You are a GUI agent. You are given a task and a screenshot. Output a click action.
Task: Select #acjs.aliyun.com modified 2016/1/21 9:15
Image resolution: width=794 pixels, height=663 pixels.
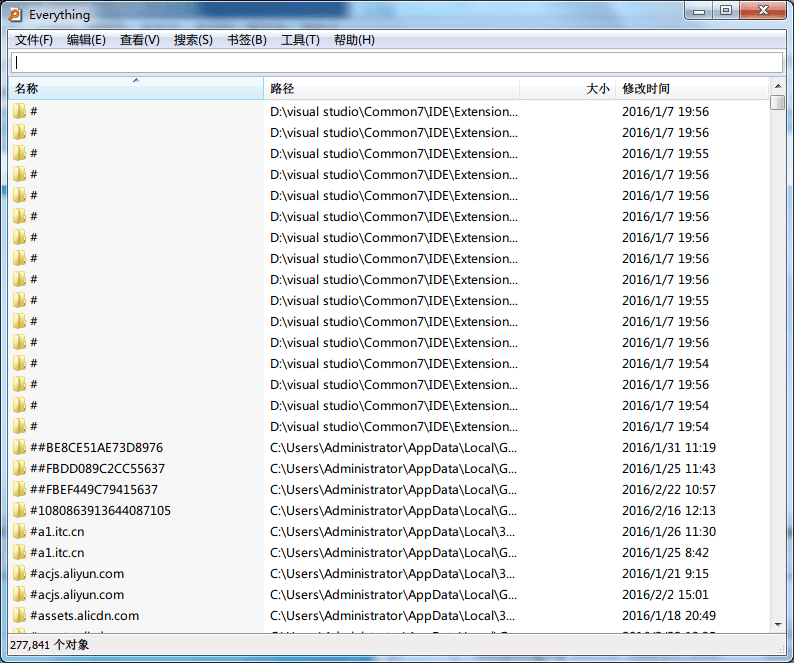coord(77,574)
